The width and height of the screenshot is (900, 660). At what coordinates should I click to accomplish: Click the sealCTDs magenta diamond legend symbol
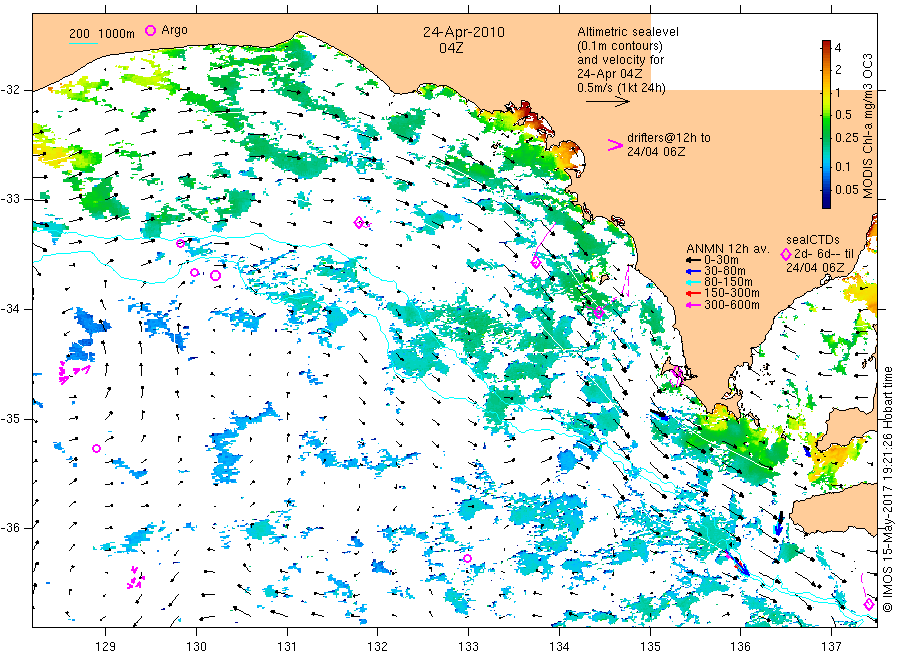click(x=786, y=254)
